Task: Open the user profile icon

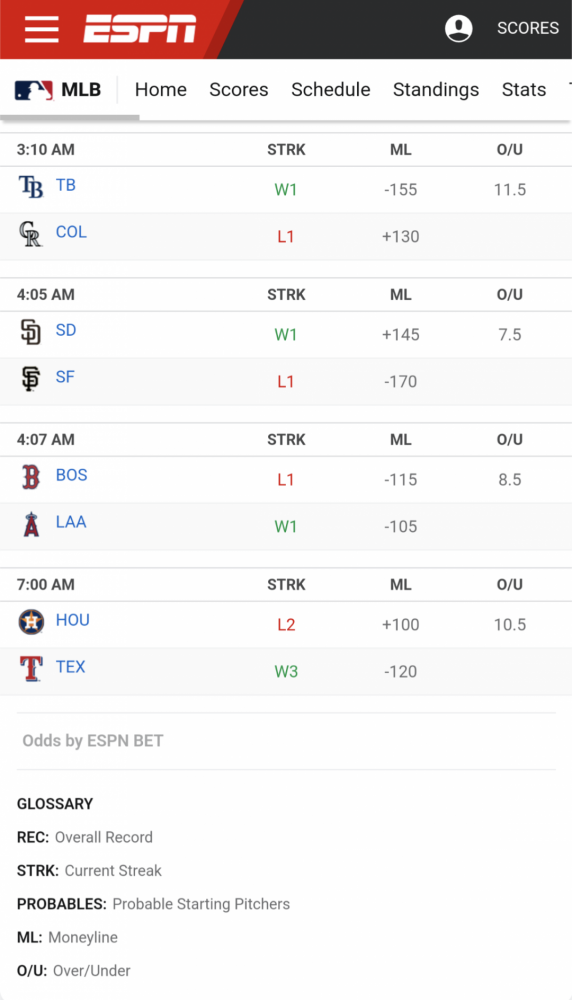Action: (x=458, y=28)
